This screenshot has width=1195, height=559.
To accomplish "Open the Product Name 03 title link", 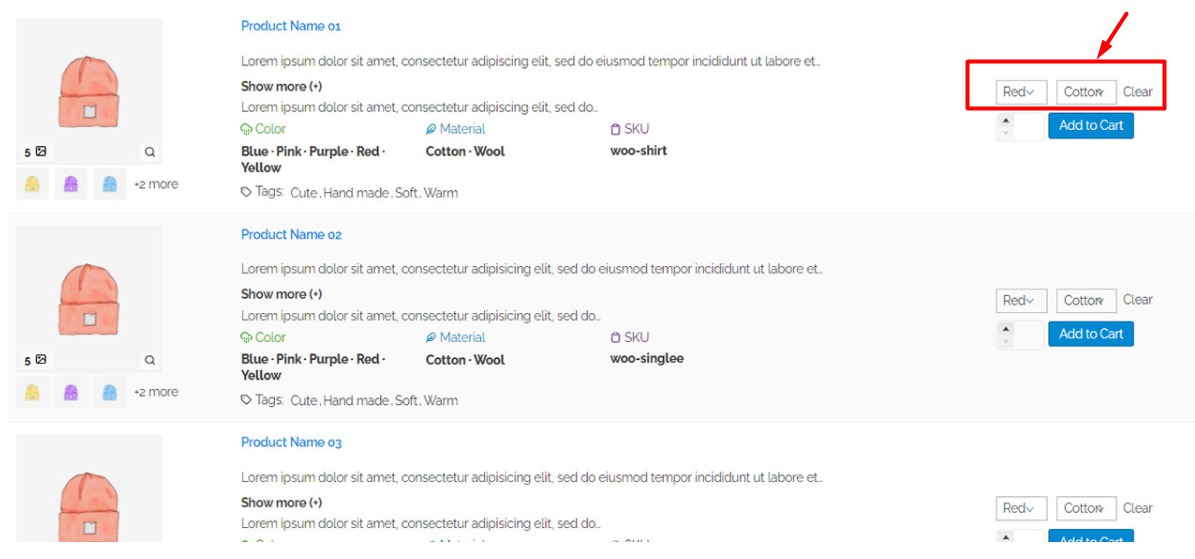I will tap(291, 442).
